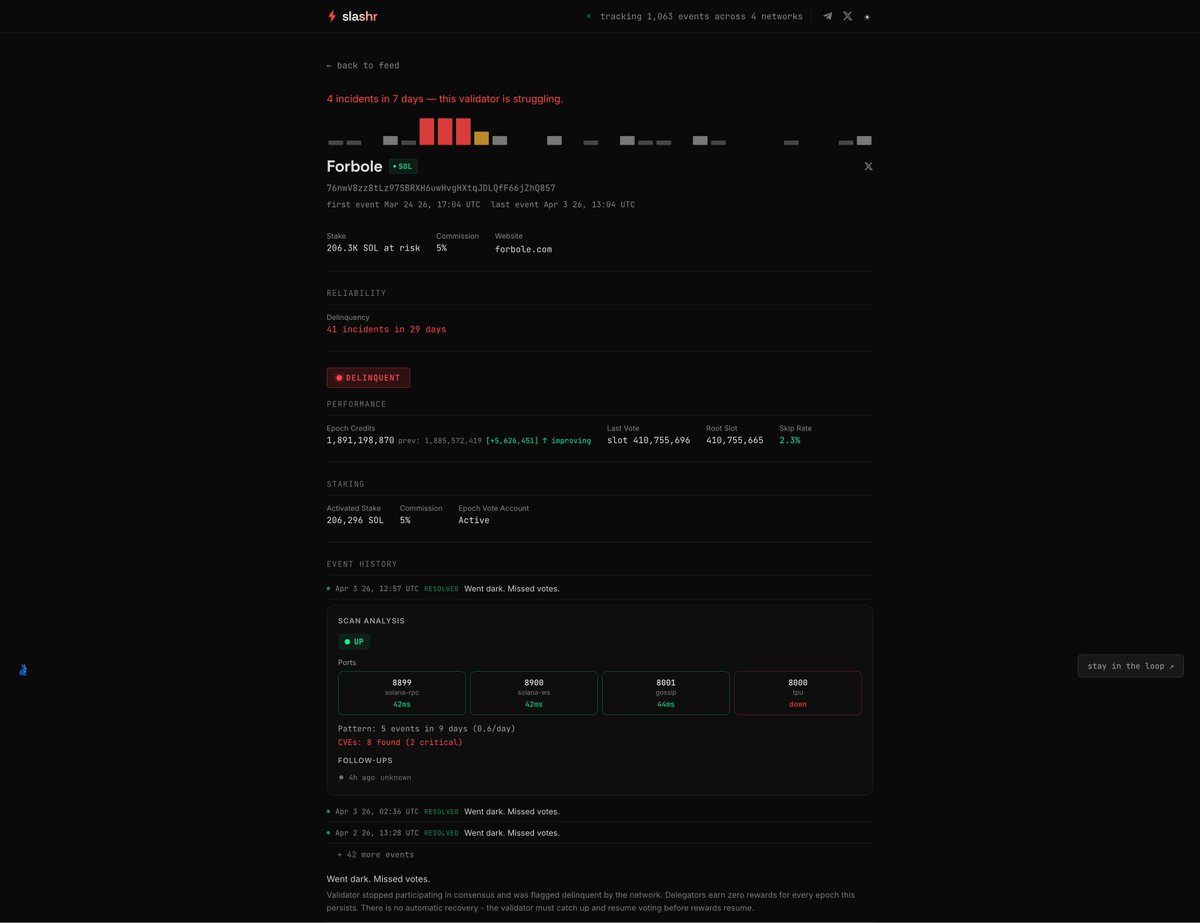Open the X icon in the top header
The height and width of the screenshot is (923, 1200).
tap(848, 16)
